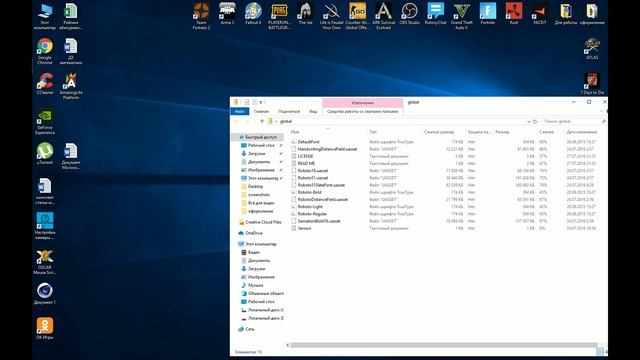Select the OSCAR Mouse desktop icon

click(44, 262)
